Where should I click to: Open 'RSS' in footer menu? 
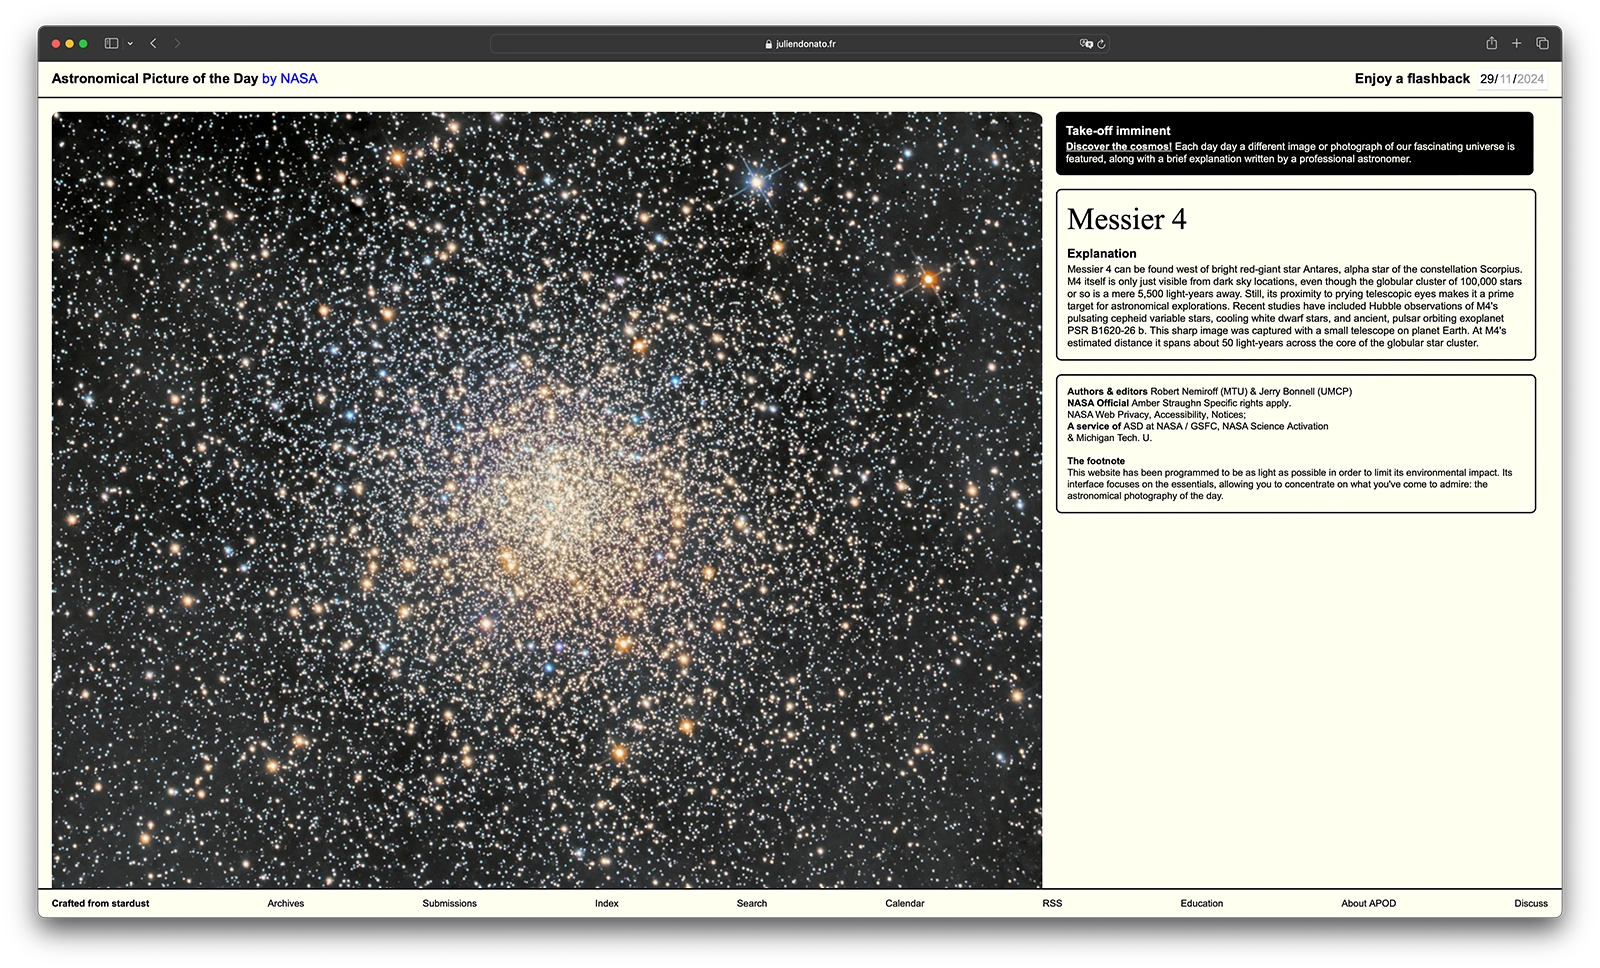[x=1052, y=903]
